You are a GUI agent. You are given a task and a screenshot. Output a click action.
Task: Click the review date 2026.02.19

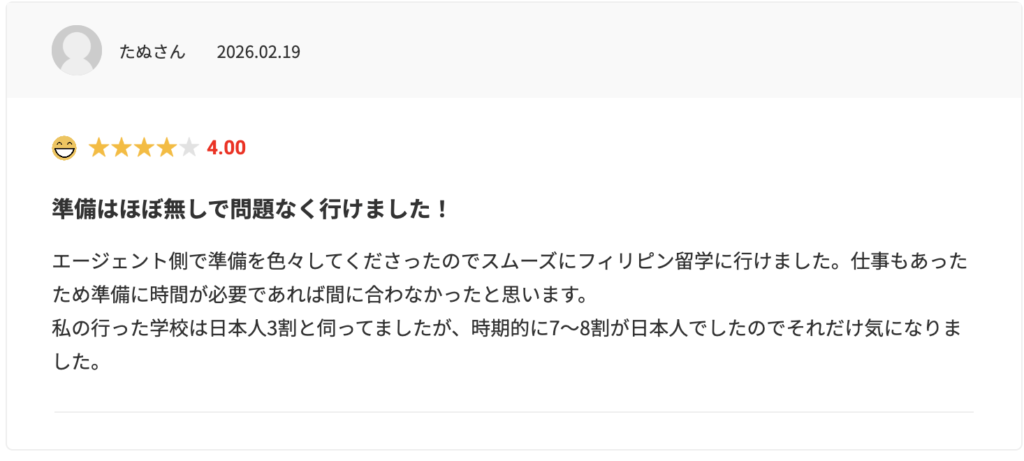click(258, 52)
